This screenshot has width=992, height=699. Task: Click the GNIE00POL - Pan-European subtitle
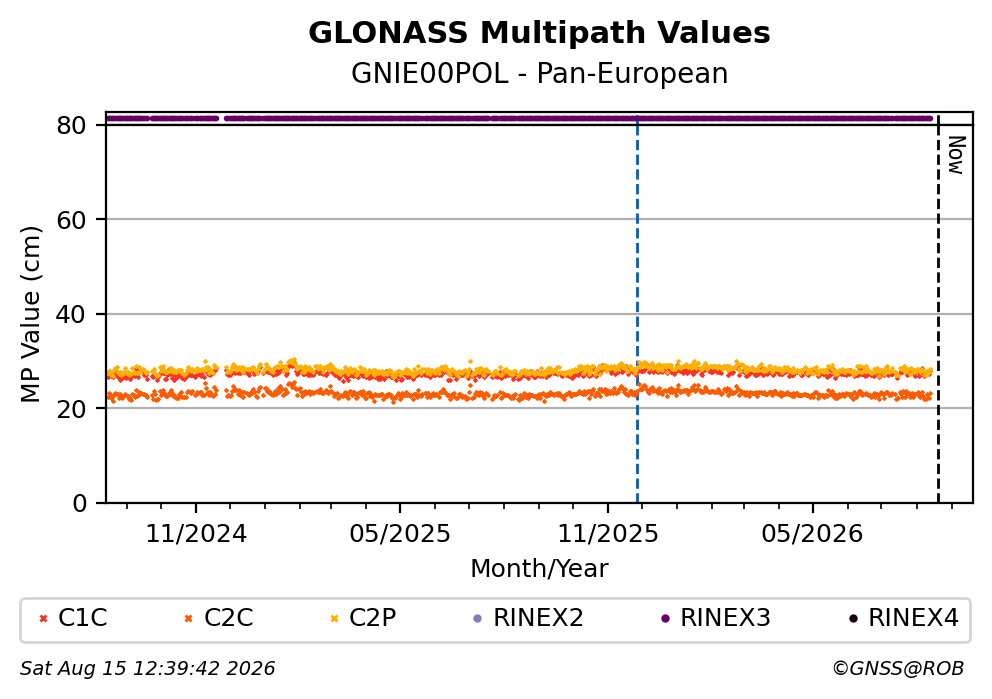coord(539,74)
